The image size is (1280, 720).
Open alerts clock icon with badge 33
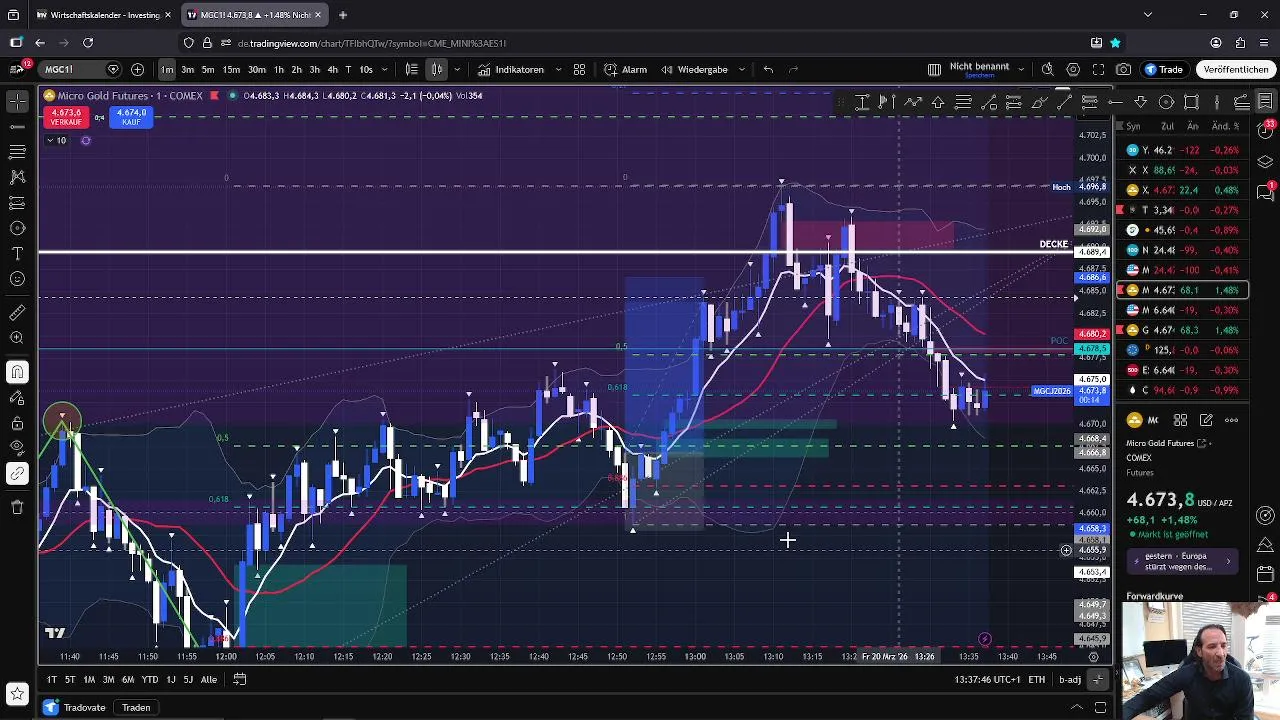click(1265, 129)
